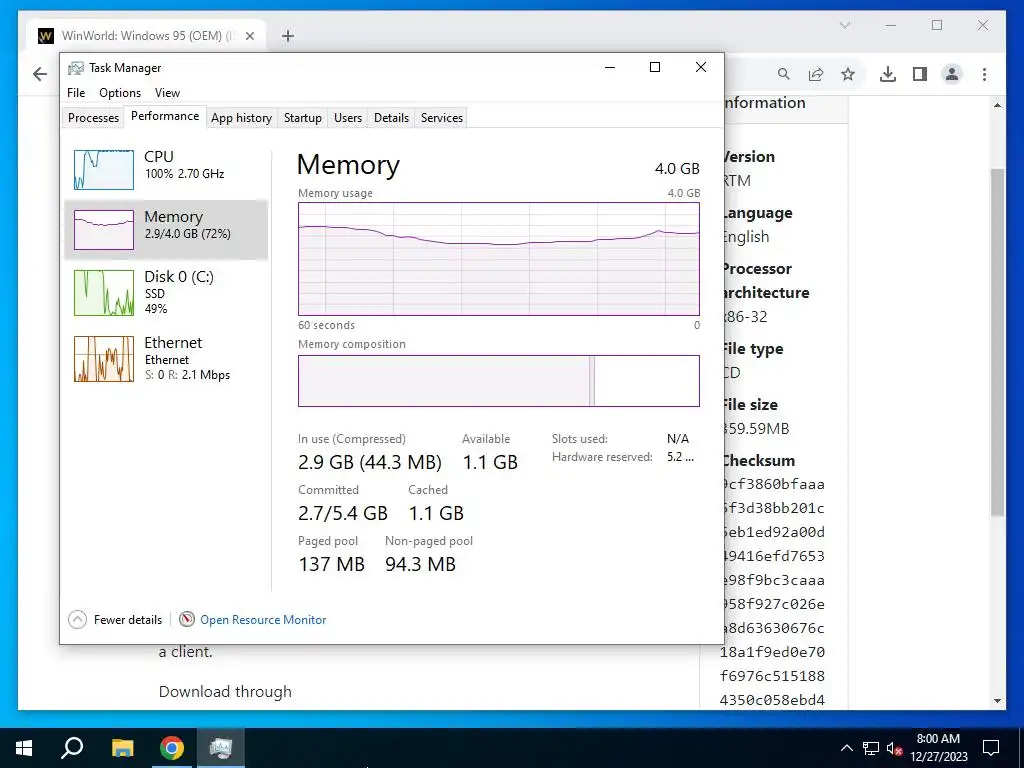Image resolution: width=1024 pixels, height=768 pixels.
Task: Click the Available 1.1 GB value
Action: [x=490, y=462]
